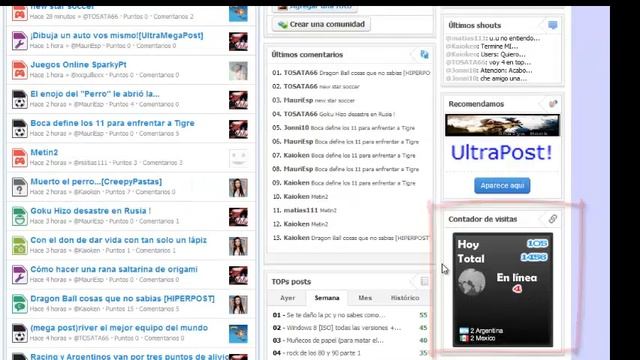The image size is (640, 360).
Task: Open post 'Muerto el perro...[CreepyPastas]'
Action: click(x=96, y=182)
